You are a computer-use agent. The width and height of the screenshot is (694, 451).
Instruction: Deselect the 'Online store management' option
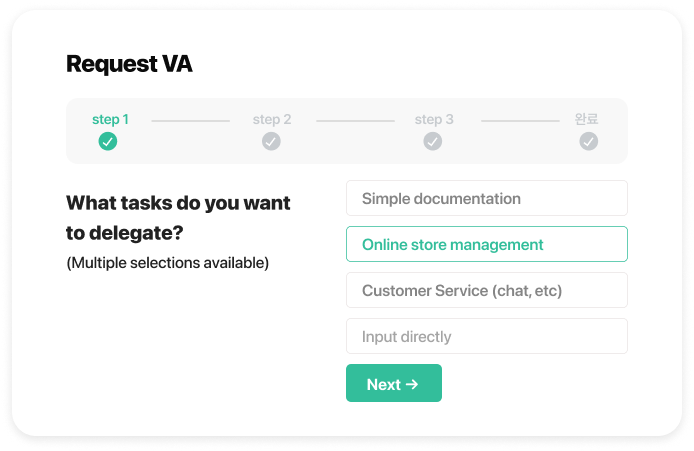pyautogui.click(x=486, y=244)
